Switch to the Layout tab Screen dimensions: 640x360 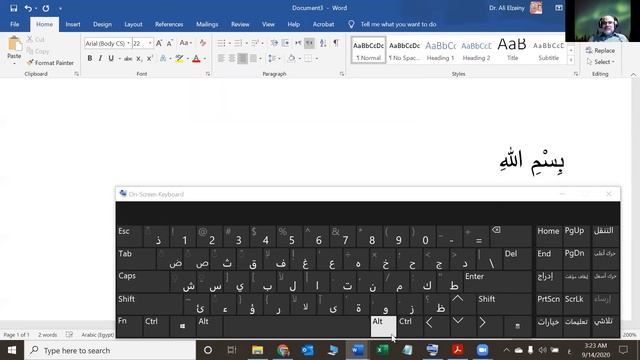click(133, 24)
